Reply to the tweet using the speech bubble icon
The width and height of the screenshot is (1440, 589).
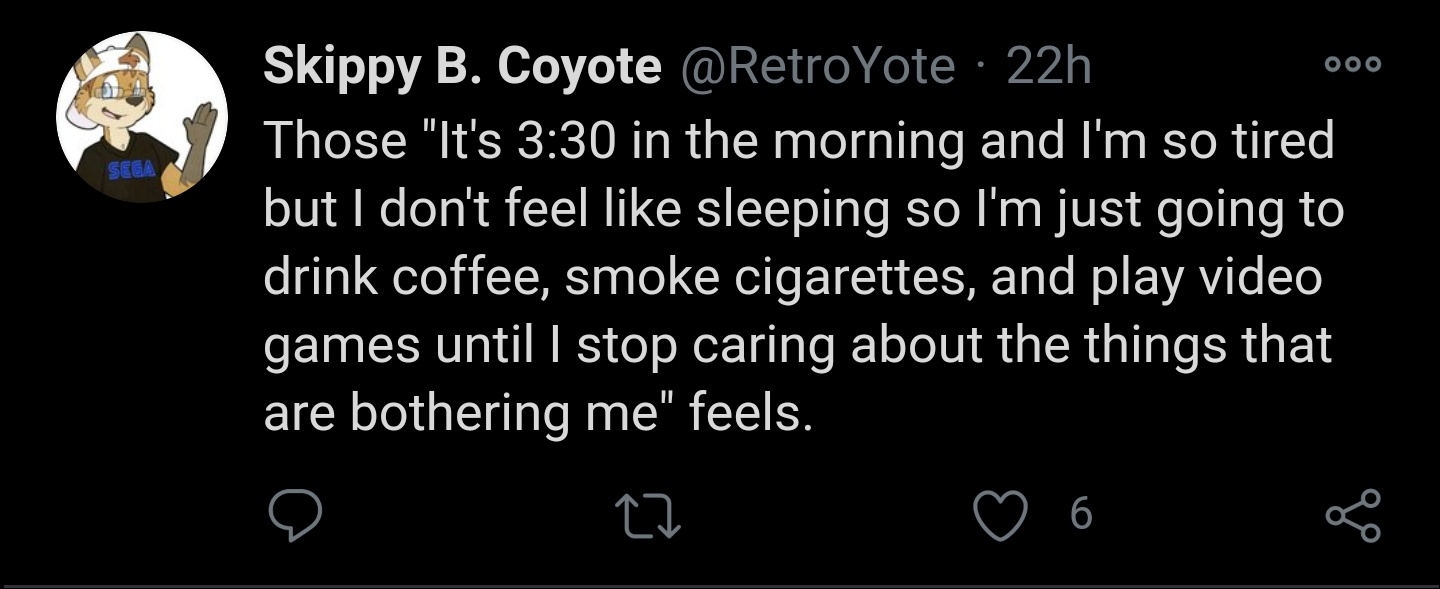(x=294, y=515)
